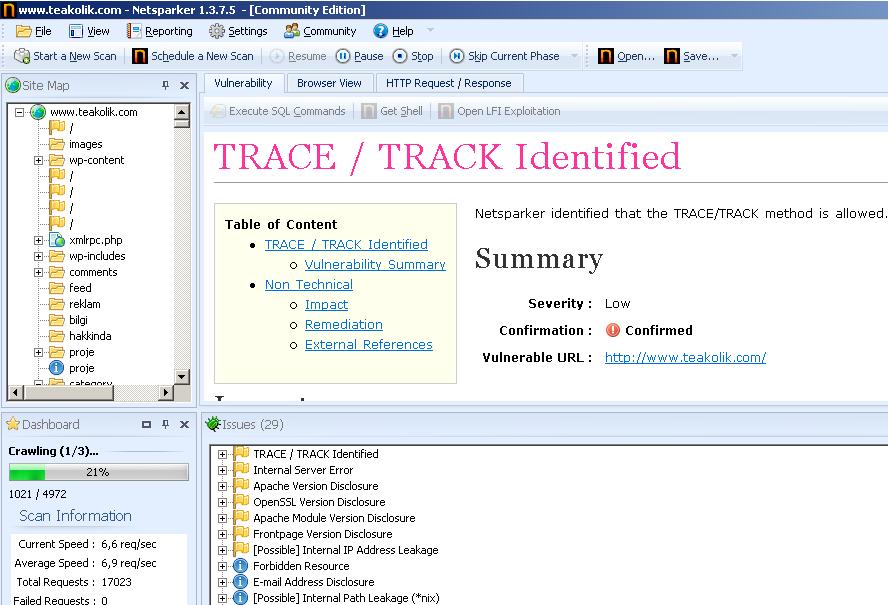Screen dimensions: 888x605
Task: Click Execute SQL Commands button
Action: pyautogui.click(x=278, y=111)
